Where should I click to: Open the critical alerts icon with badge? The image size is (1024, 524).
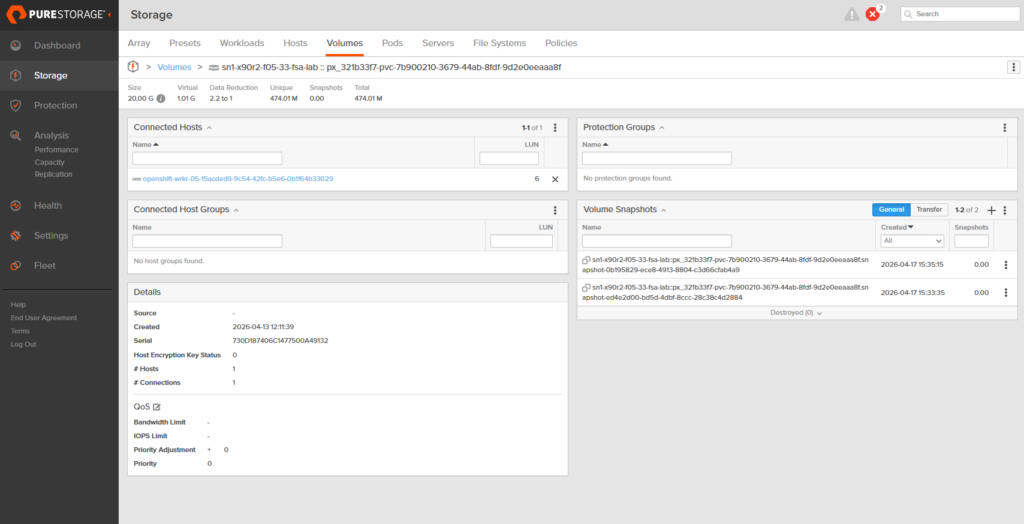[x=873, y=14]
